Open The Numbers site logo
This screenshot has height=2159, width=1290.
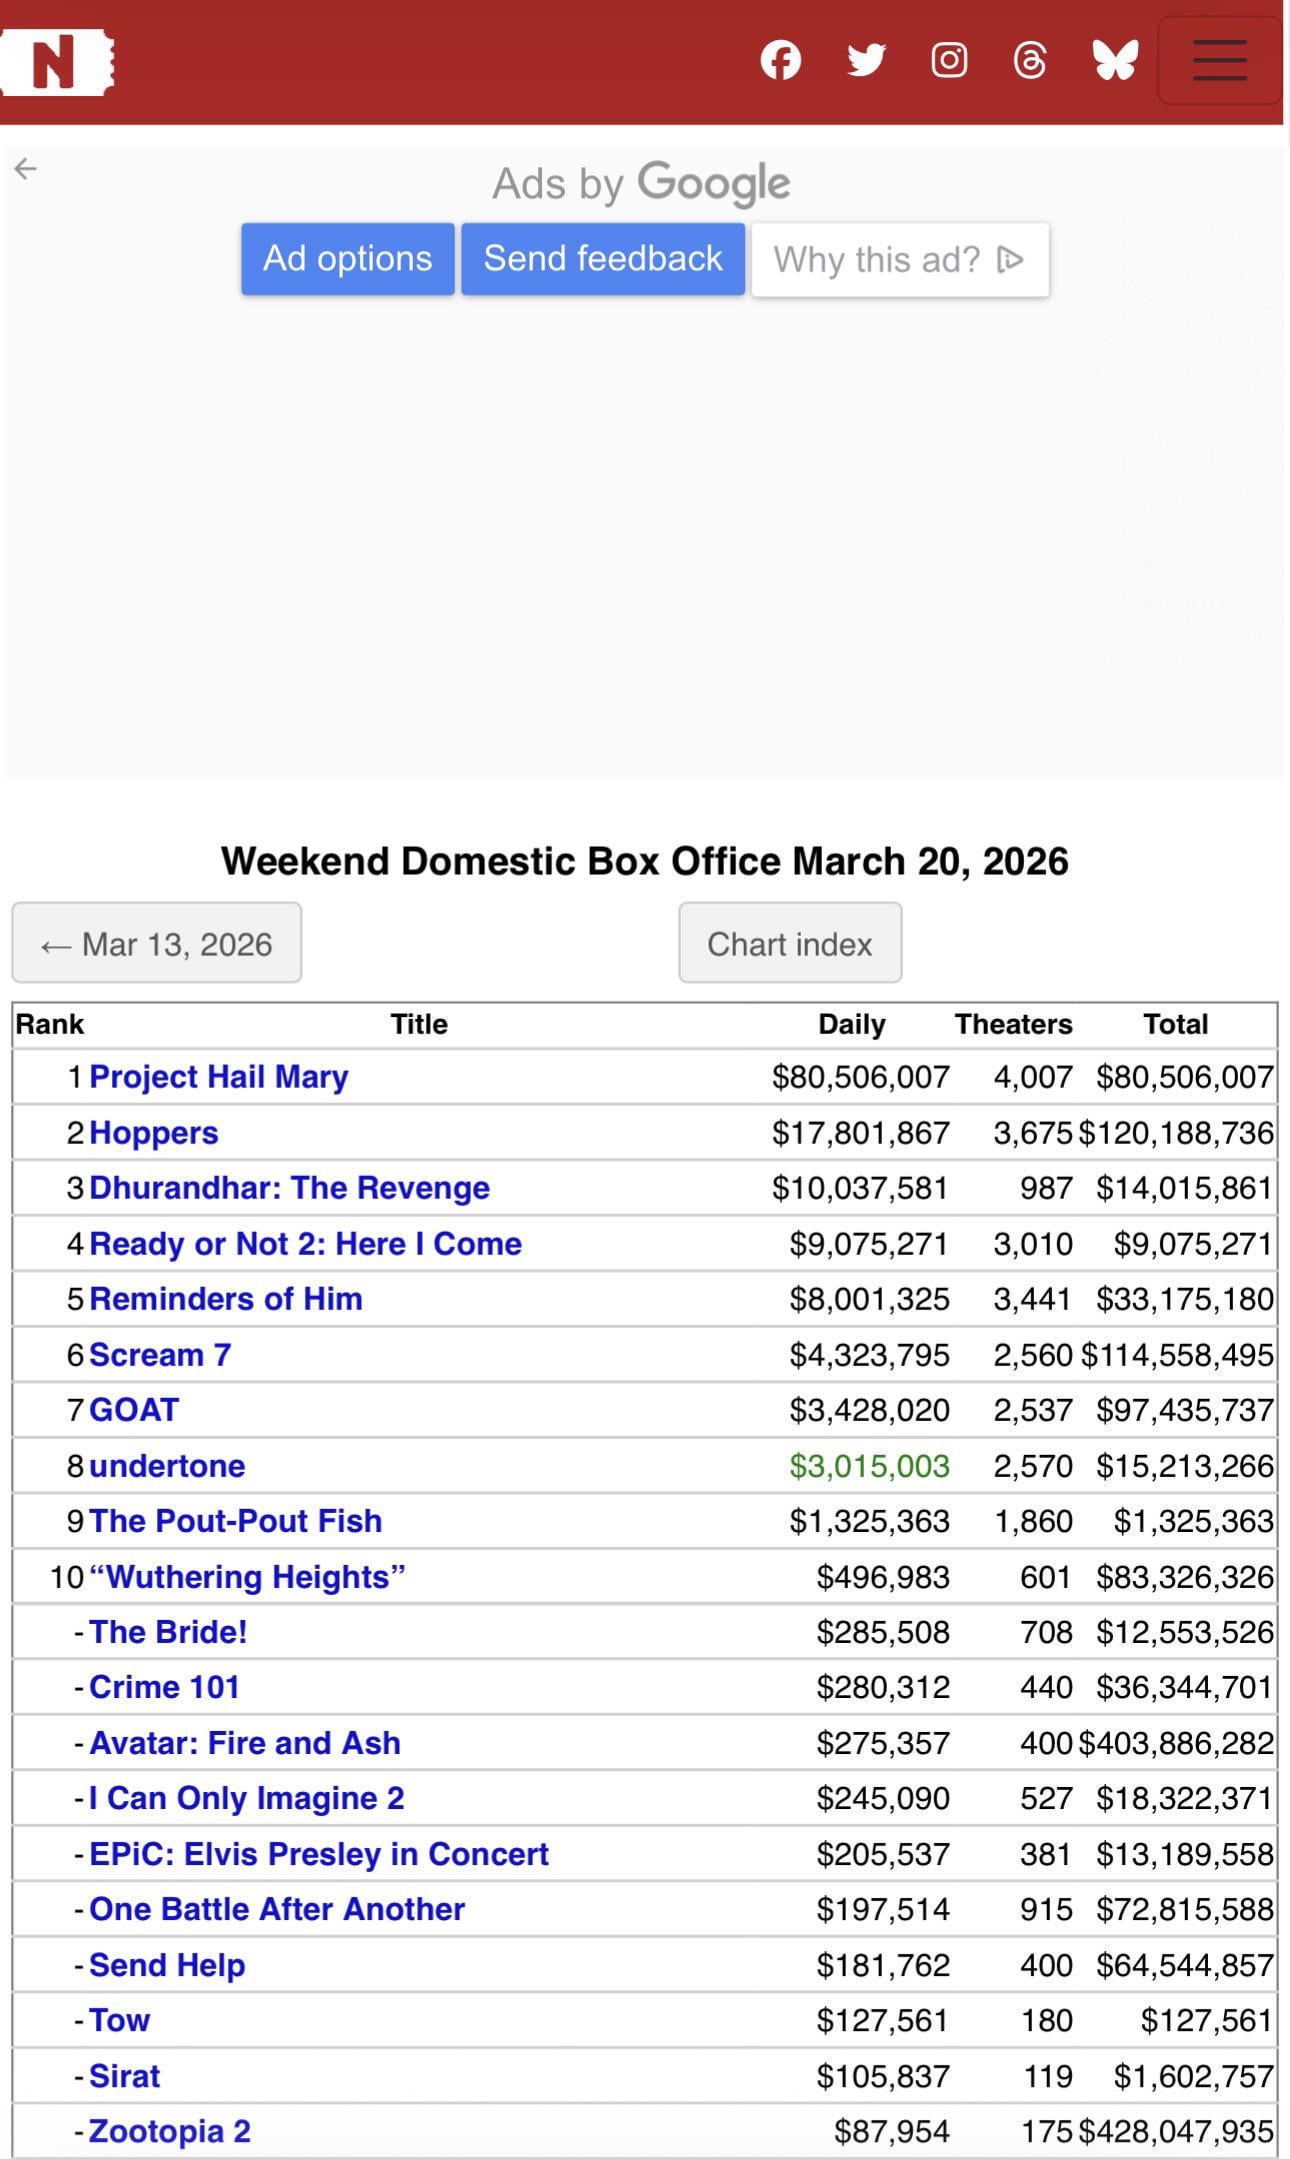coord(57,62)
